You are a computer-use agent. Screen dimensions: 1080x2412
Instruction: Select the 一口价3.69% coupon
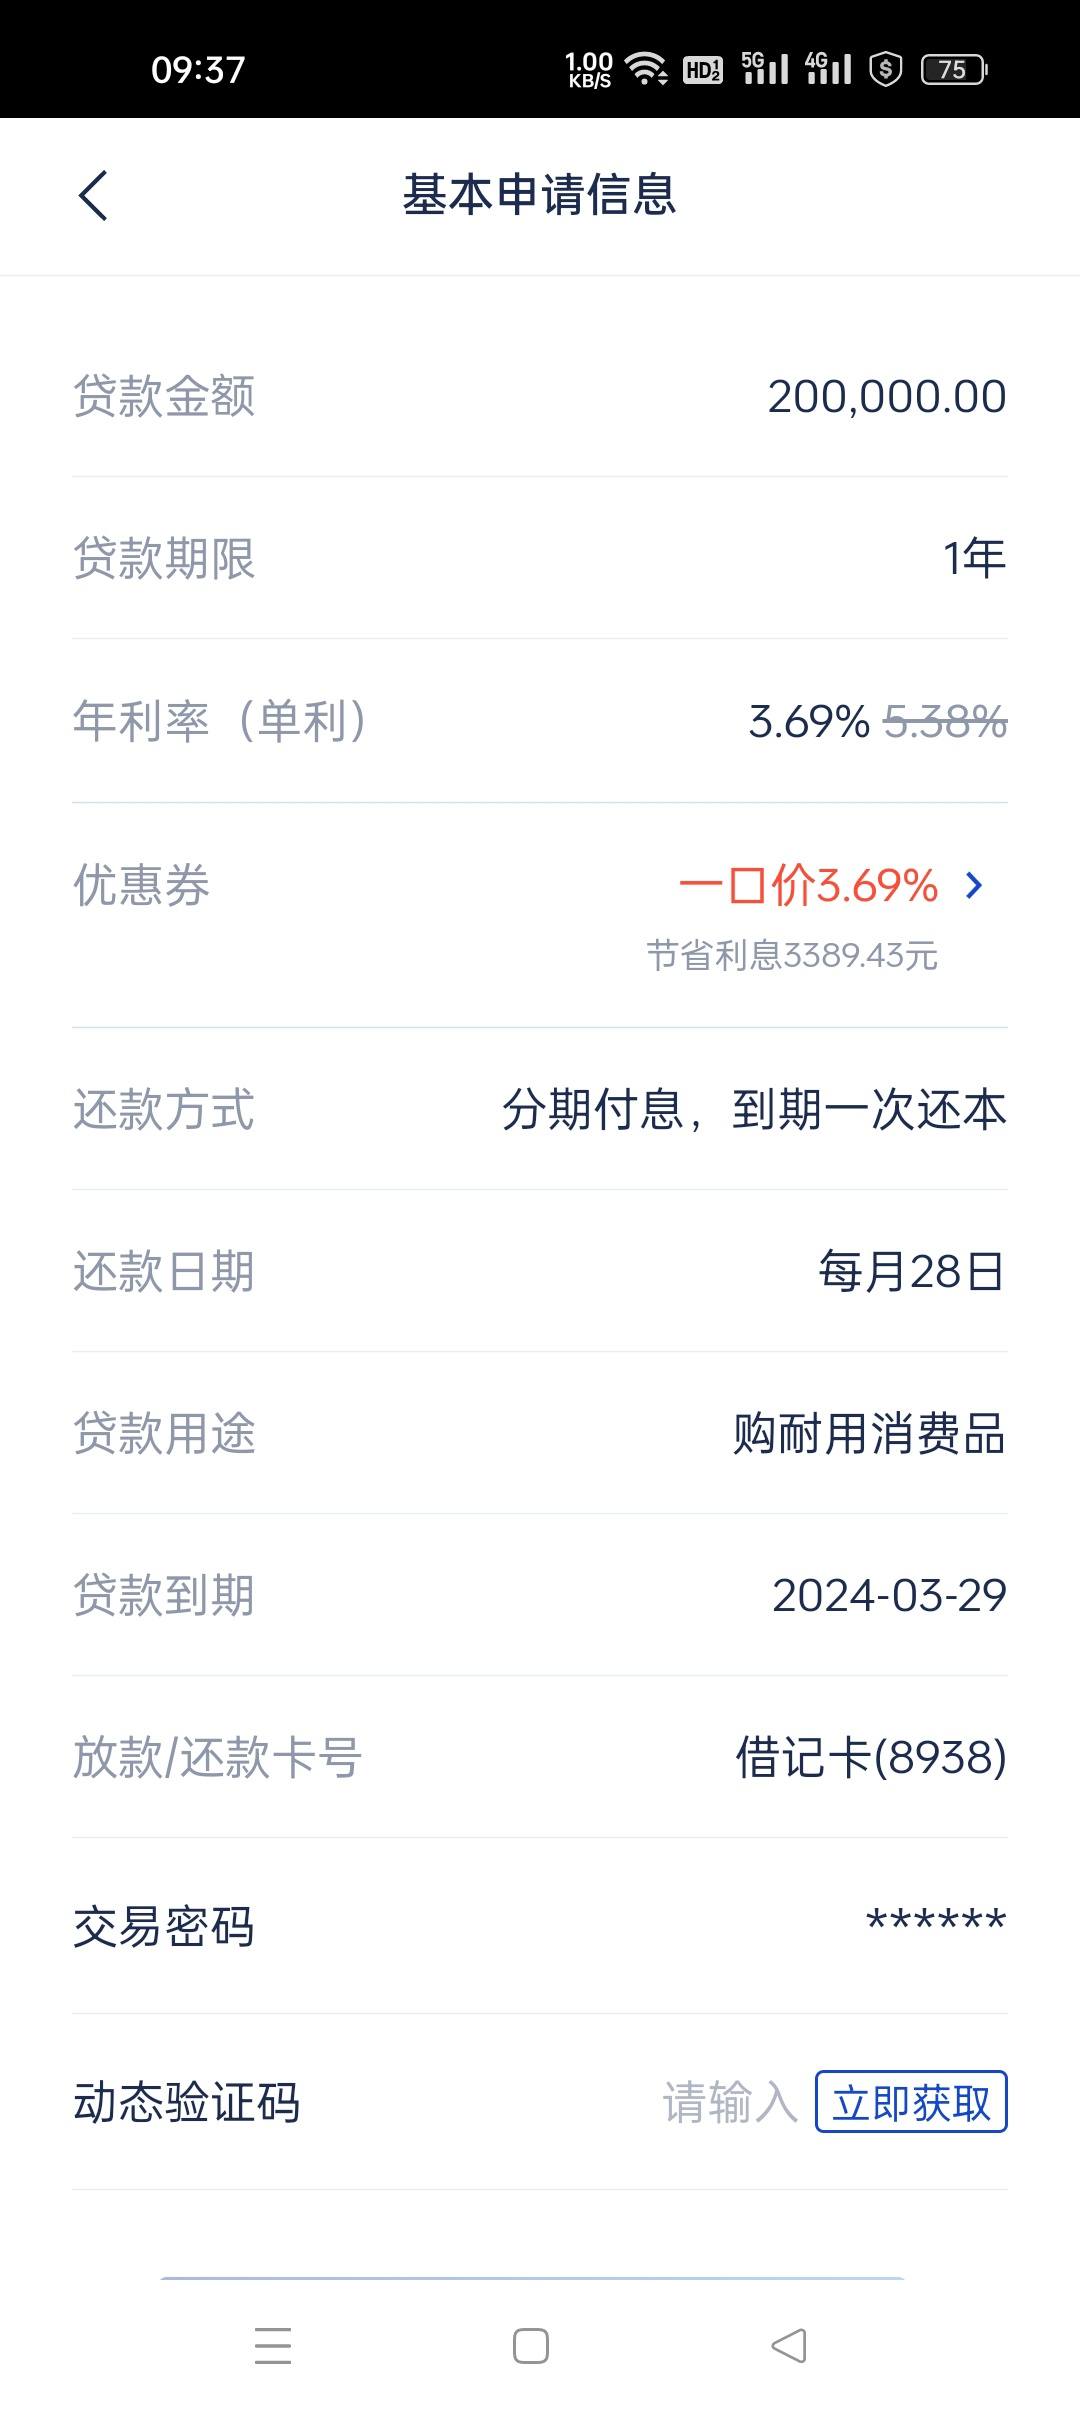tap(808, 885)
